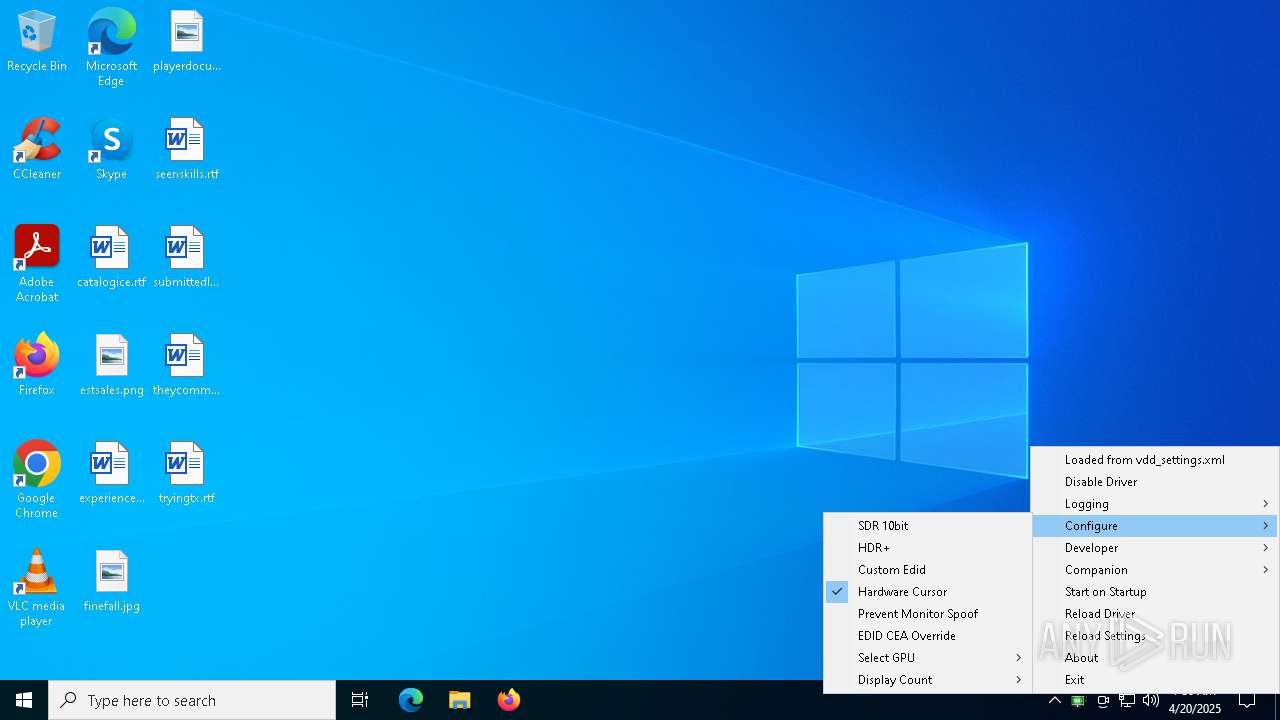Toggle the SDR 10bit option
The width and height of the screenshot is (1280, 720).
(927, 526)
